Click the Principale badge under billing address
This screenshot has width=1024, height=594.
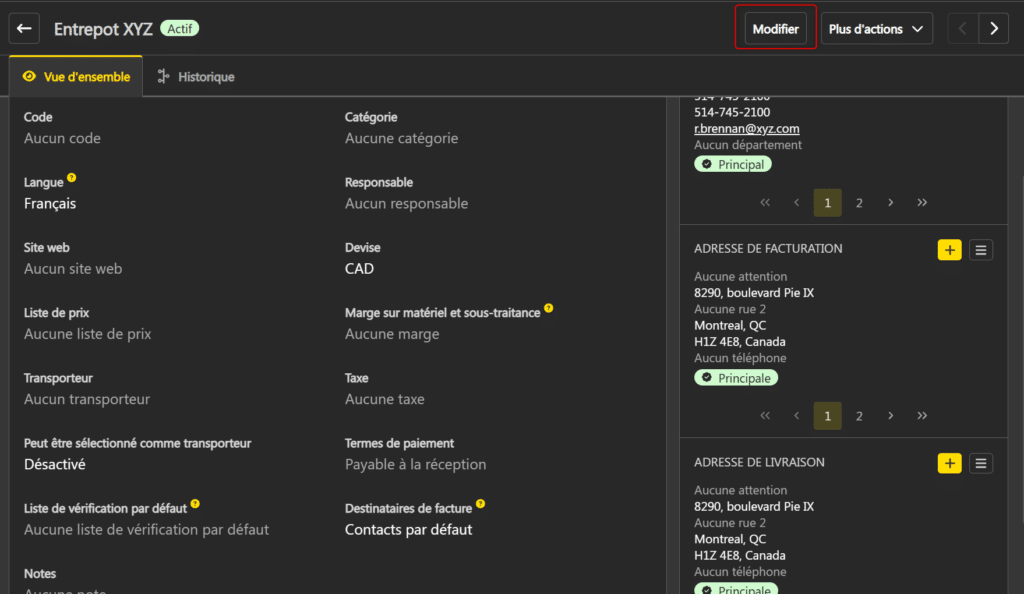(x=736, y=378)
